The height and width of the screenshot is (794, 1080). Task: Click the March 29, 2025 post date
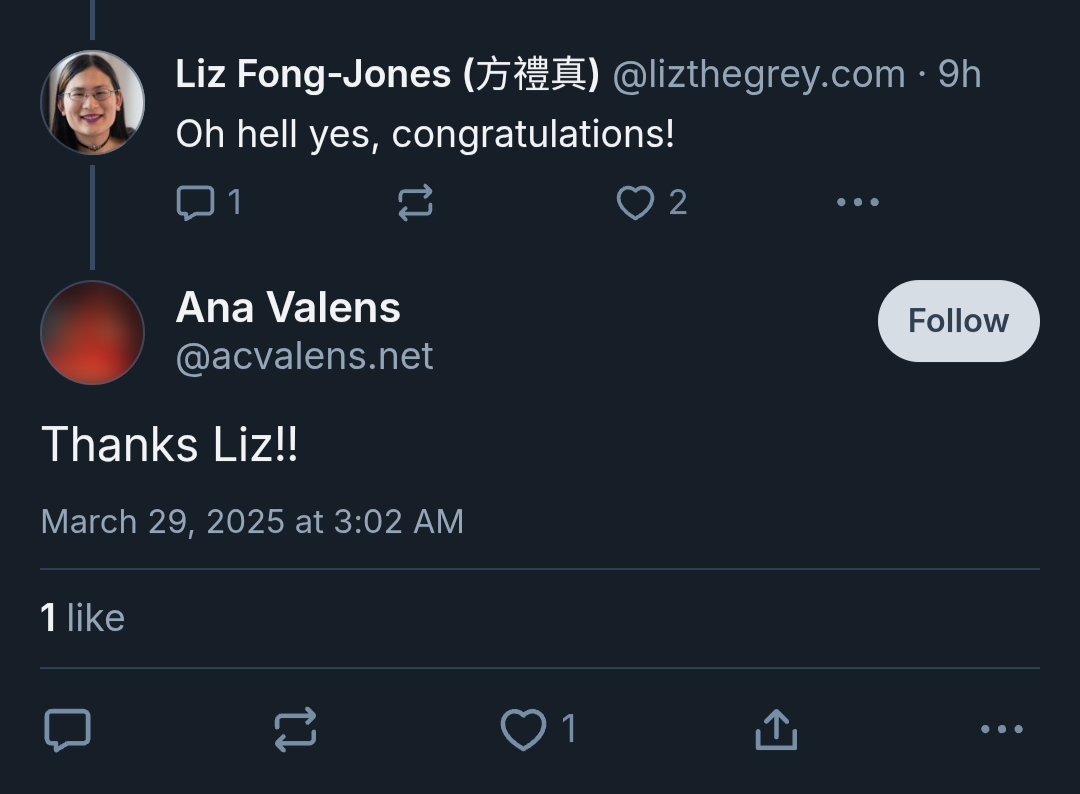point(252,522)
